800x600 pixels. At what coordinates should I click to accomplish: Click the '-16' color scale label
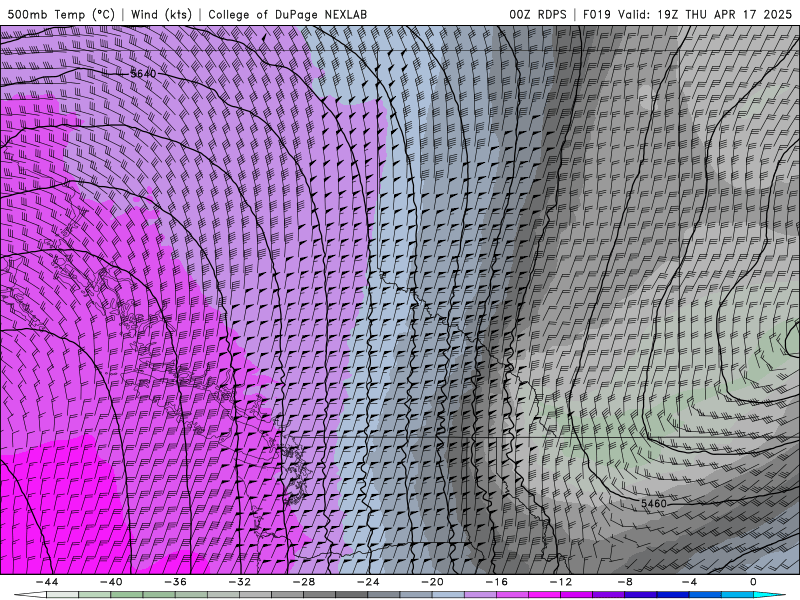496,582
